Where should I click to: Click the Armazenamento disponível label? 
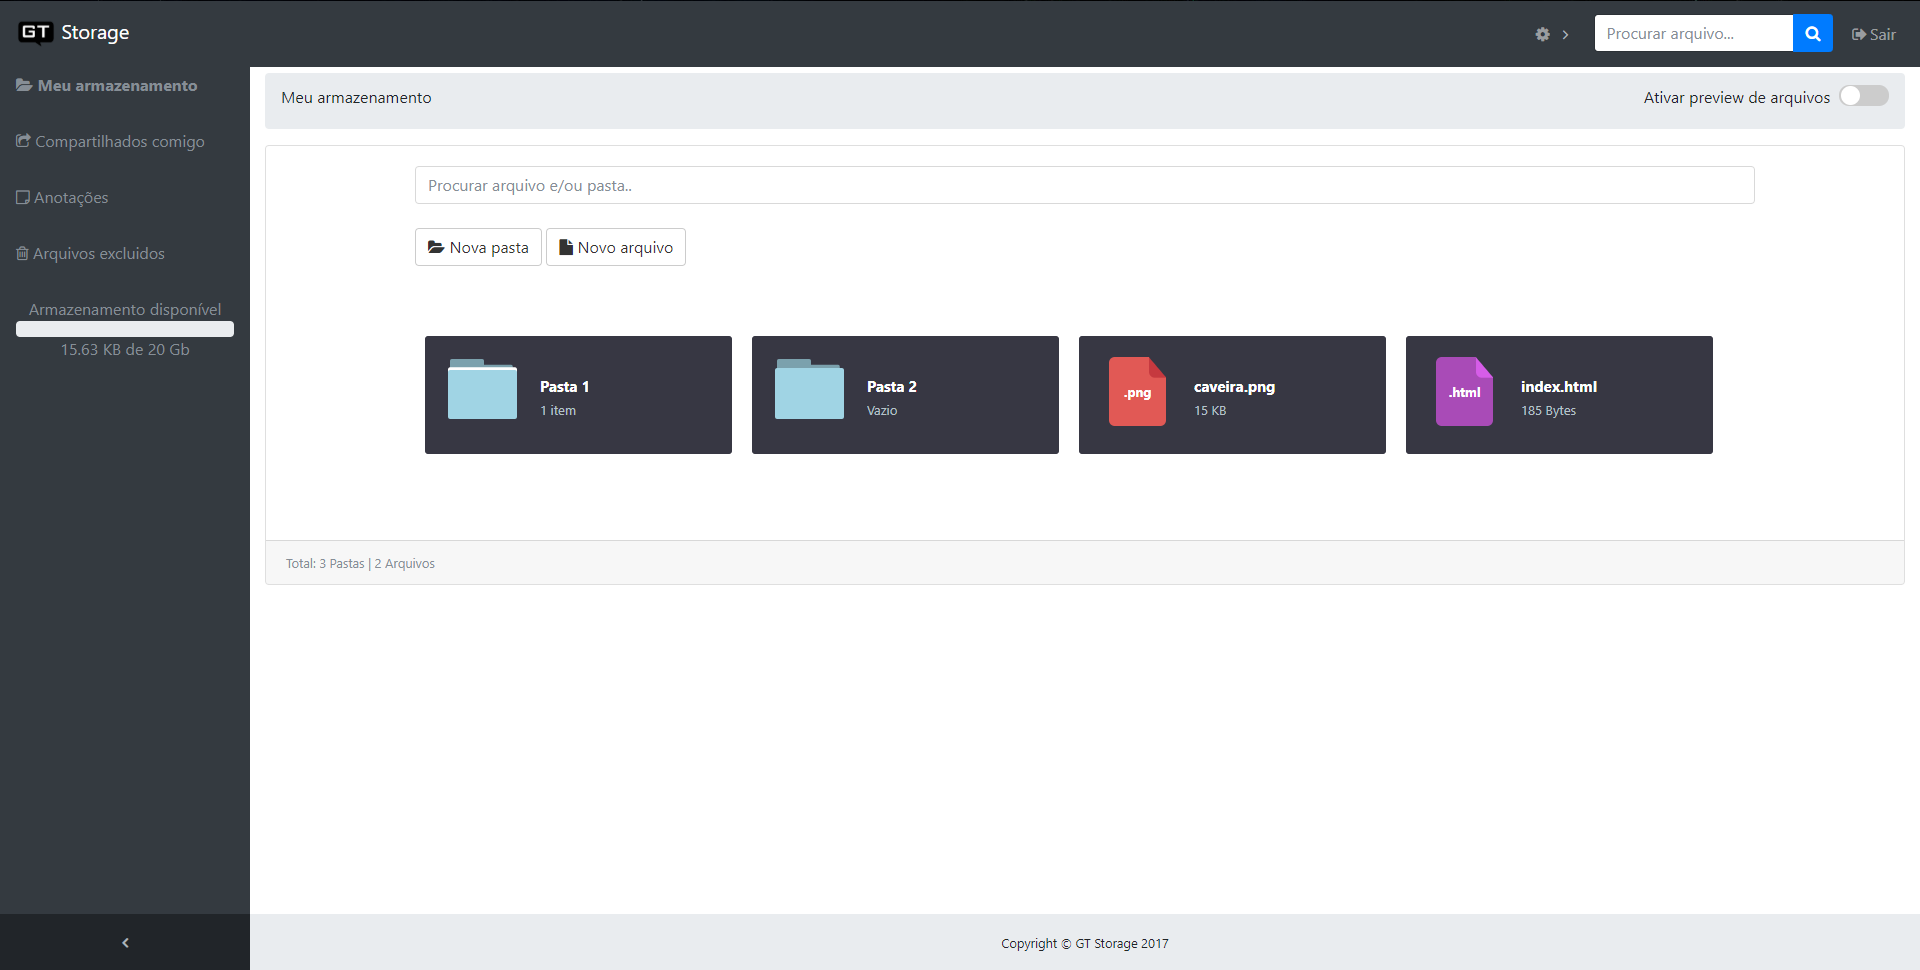pos(125,309)
